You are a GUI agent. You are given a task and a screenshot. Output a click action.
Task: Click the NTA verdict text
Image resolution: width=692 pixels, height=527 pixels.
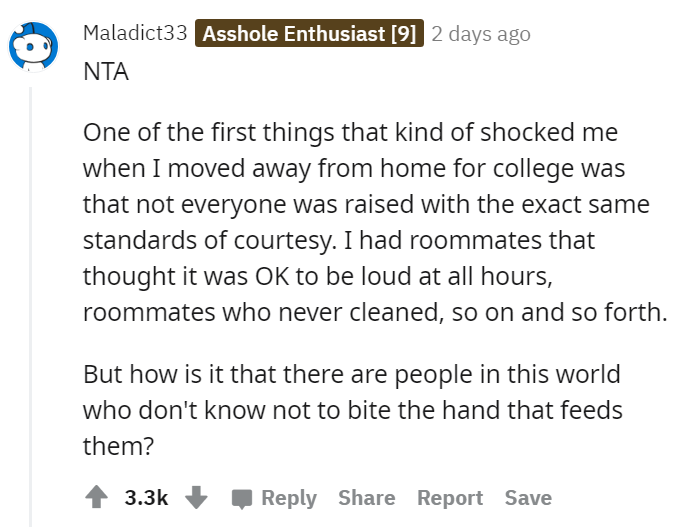coord(106,72)
